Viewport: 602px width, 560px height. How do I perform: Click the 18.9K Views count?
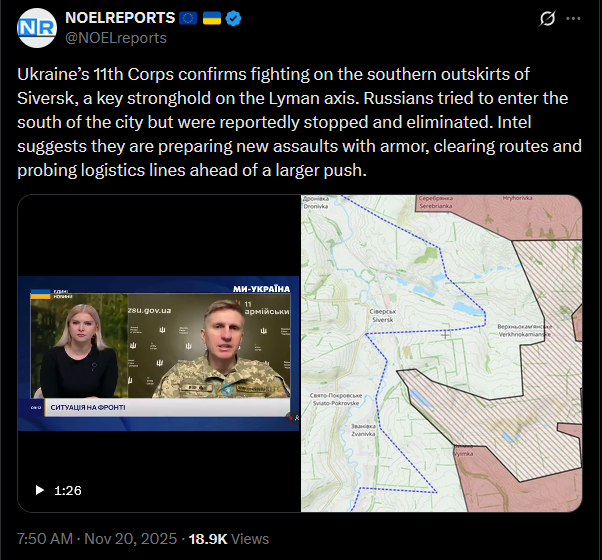228,539
